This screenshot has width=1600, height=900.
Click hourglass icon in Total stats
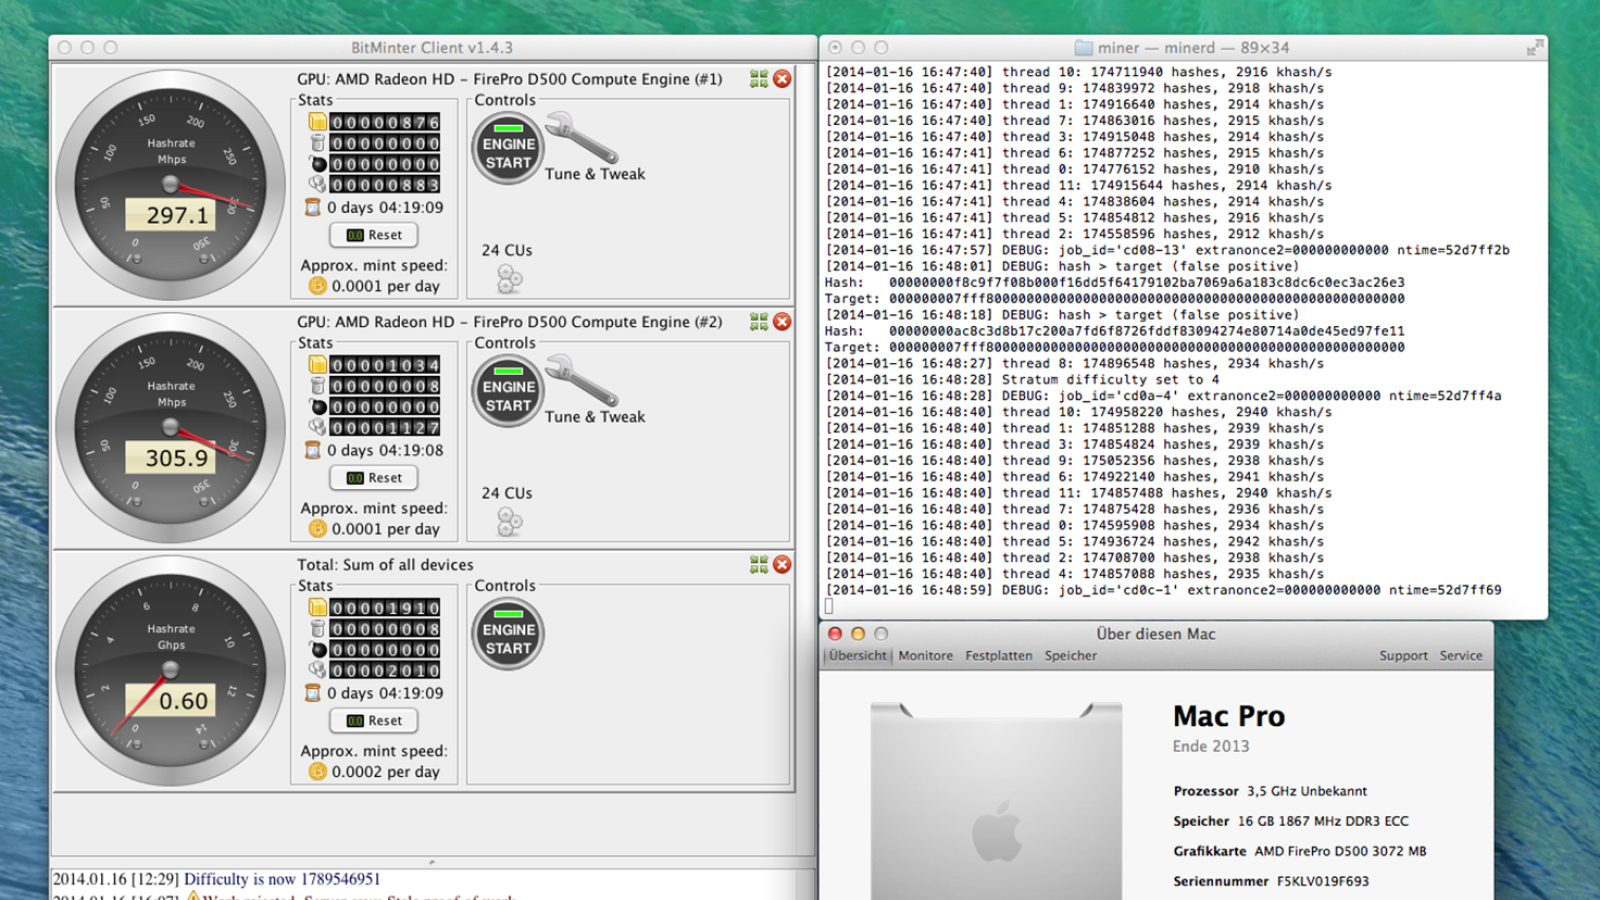[313, 693]
